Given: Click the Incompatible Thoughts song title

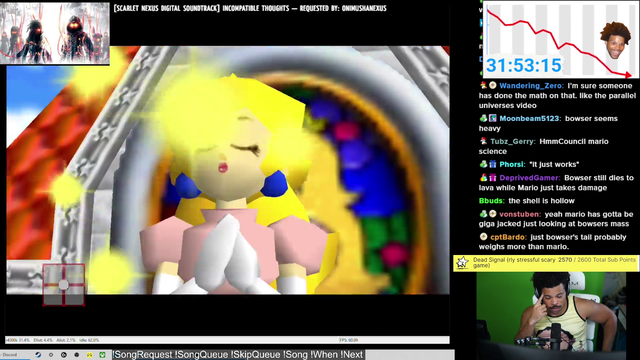Looking at the screenshot, I should coord(256,8).
